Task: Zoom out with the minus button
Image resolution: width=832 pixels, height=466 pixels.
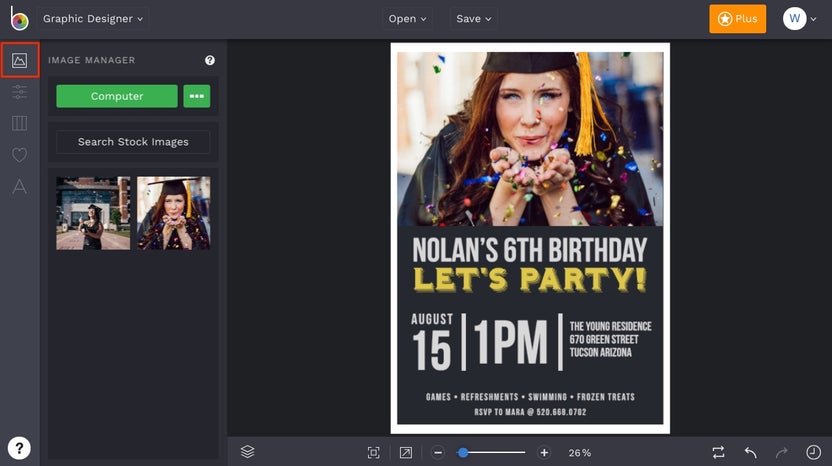Action: [438, 453]
